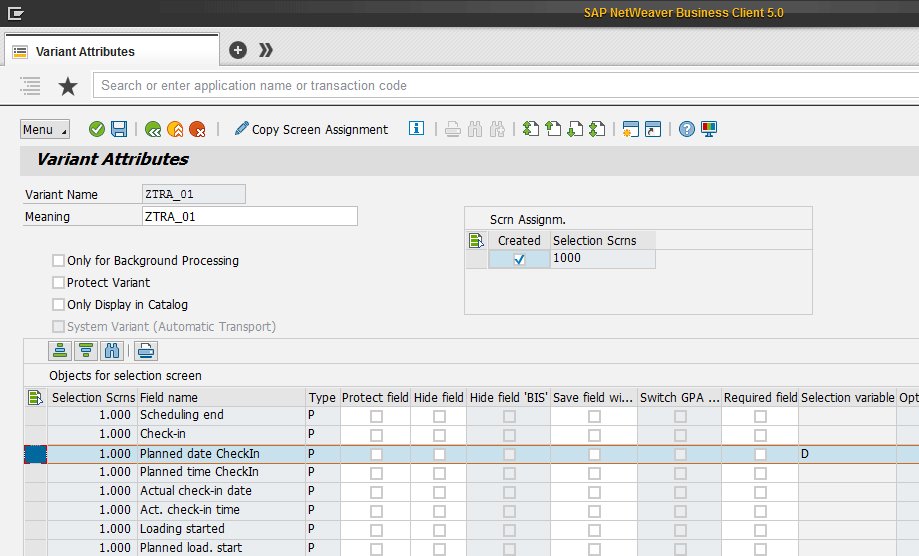Click the Variant Name field ZTRA_01
919x556 pixels.
[194, 194]
